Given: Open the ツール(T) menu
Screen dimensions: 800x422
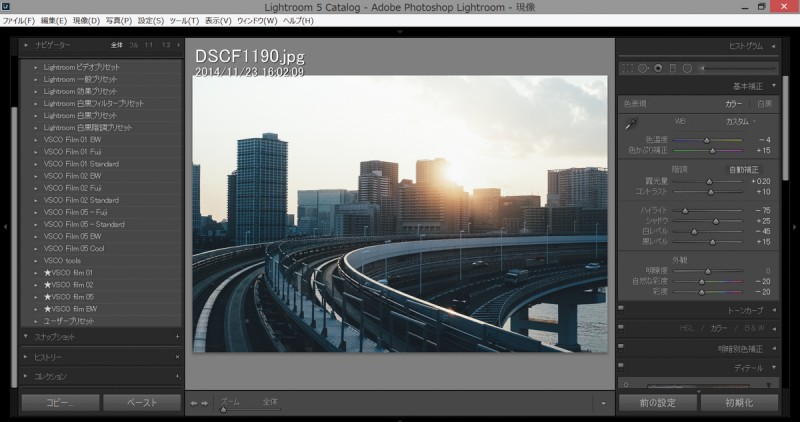Looking at the screenshot, I should coord(184,21).
